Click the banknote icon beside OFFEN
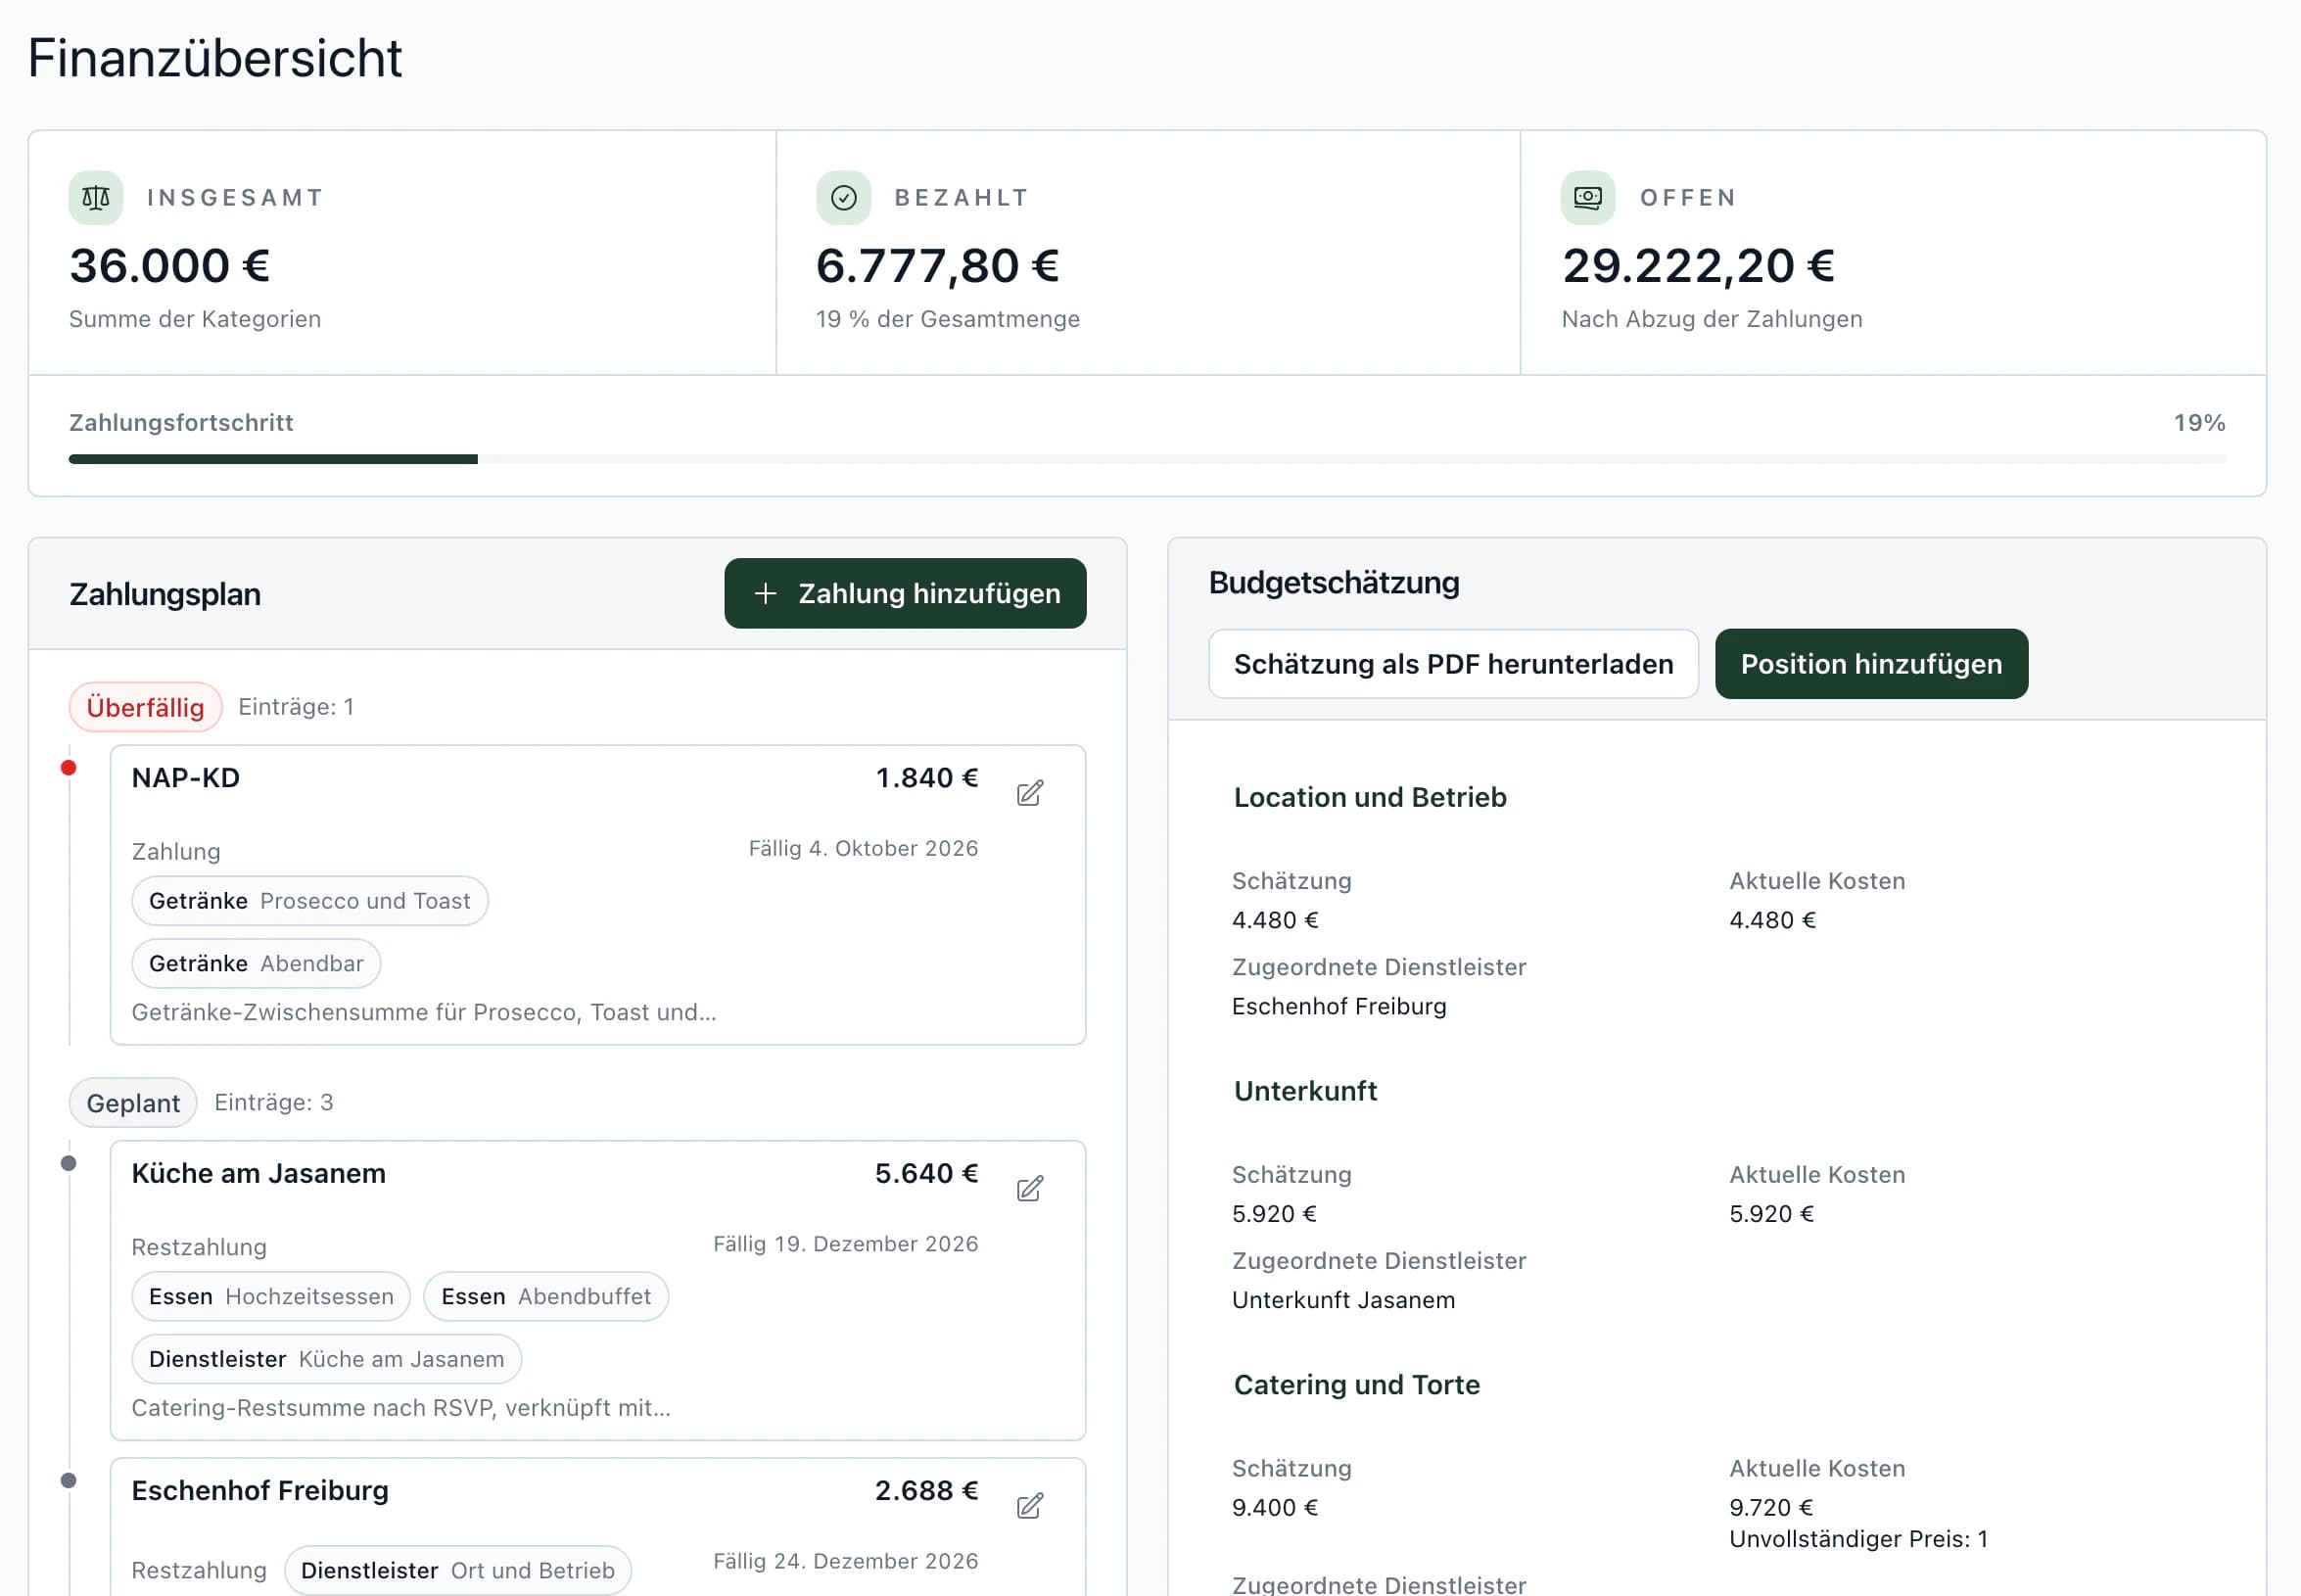Image resolution: width=2301 pixels, height=1596 pixels. click(x=1588, y=198)
